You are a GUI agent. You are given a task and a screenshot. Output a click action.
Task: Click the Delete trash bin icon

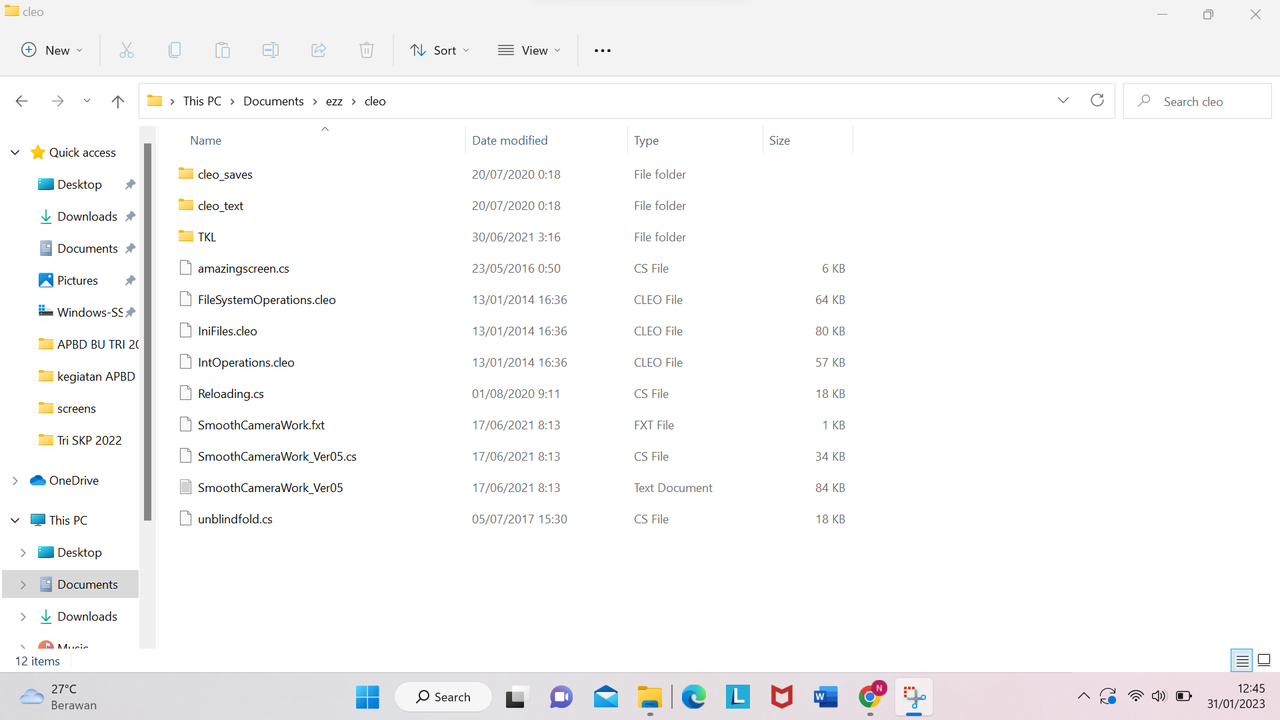coord(366,50)
